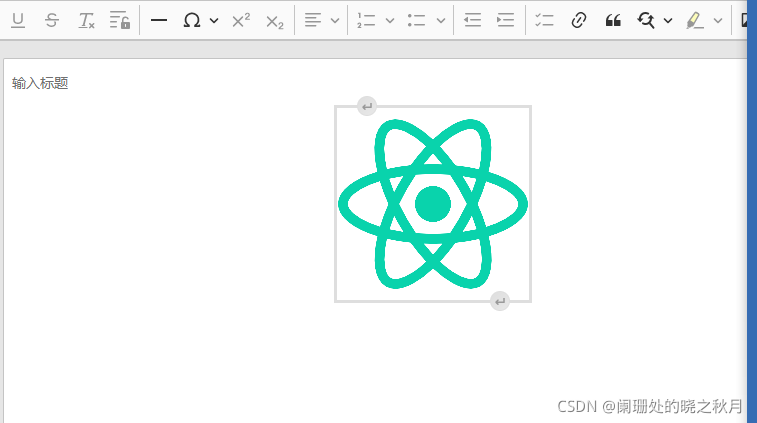
Task: Expand the find and replace dropdown arrow
Action: click(x=668, y=20)
